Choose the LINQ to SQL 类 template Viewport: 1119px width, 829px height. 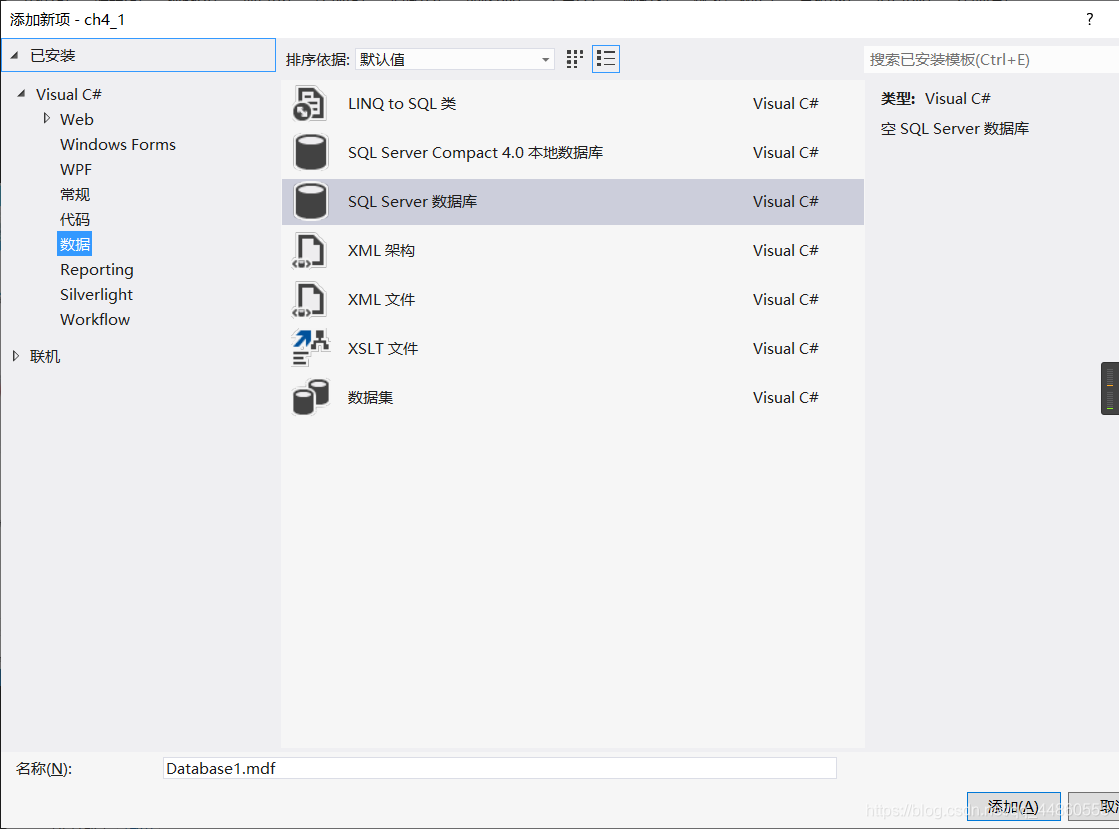[572, 104]
